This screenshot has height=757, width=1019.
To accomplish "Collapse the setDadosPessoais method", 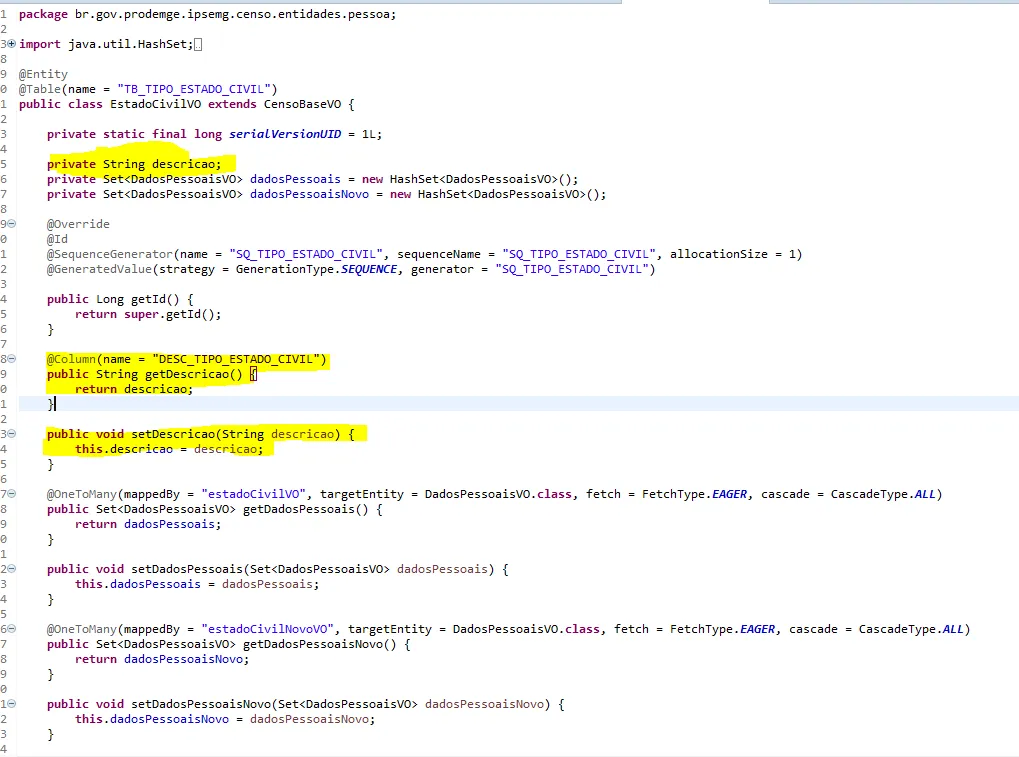I will 12,569.
